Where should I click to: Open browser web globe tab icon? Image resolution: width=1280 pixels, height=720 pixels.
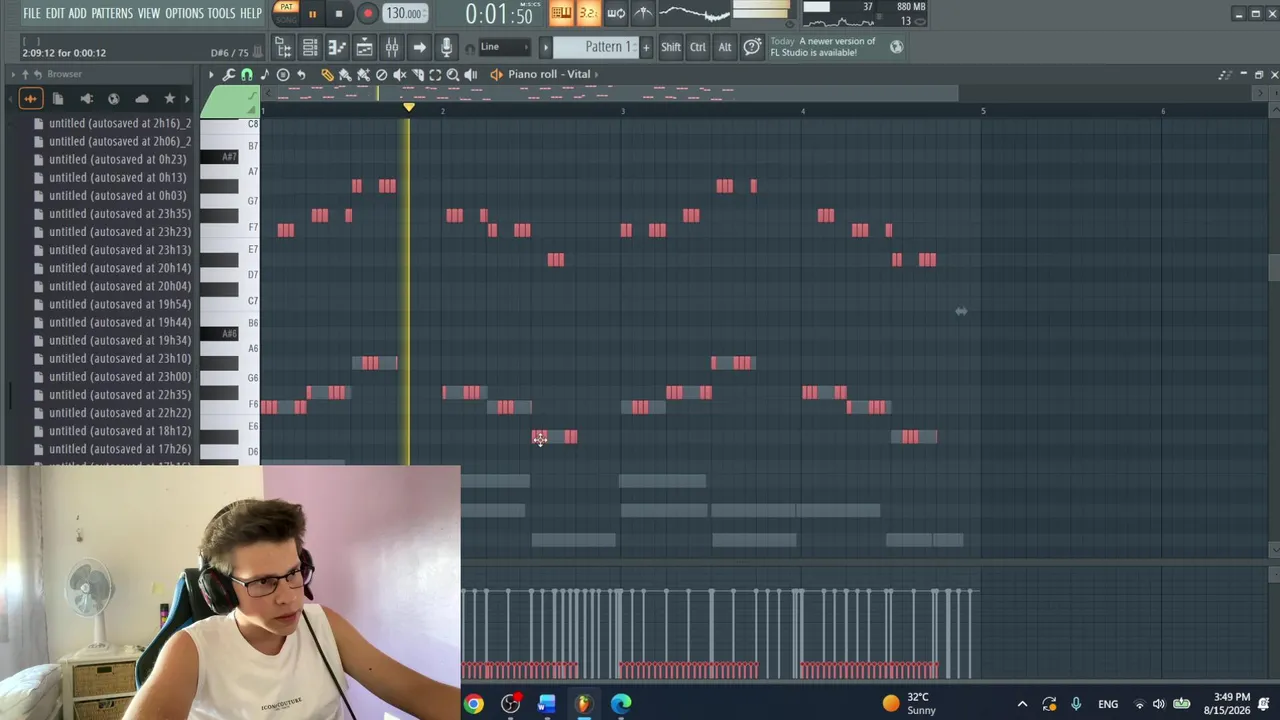(x=113, y=98)
